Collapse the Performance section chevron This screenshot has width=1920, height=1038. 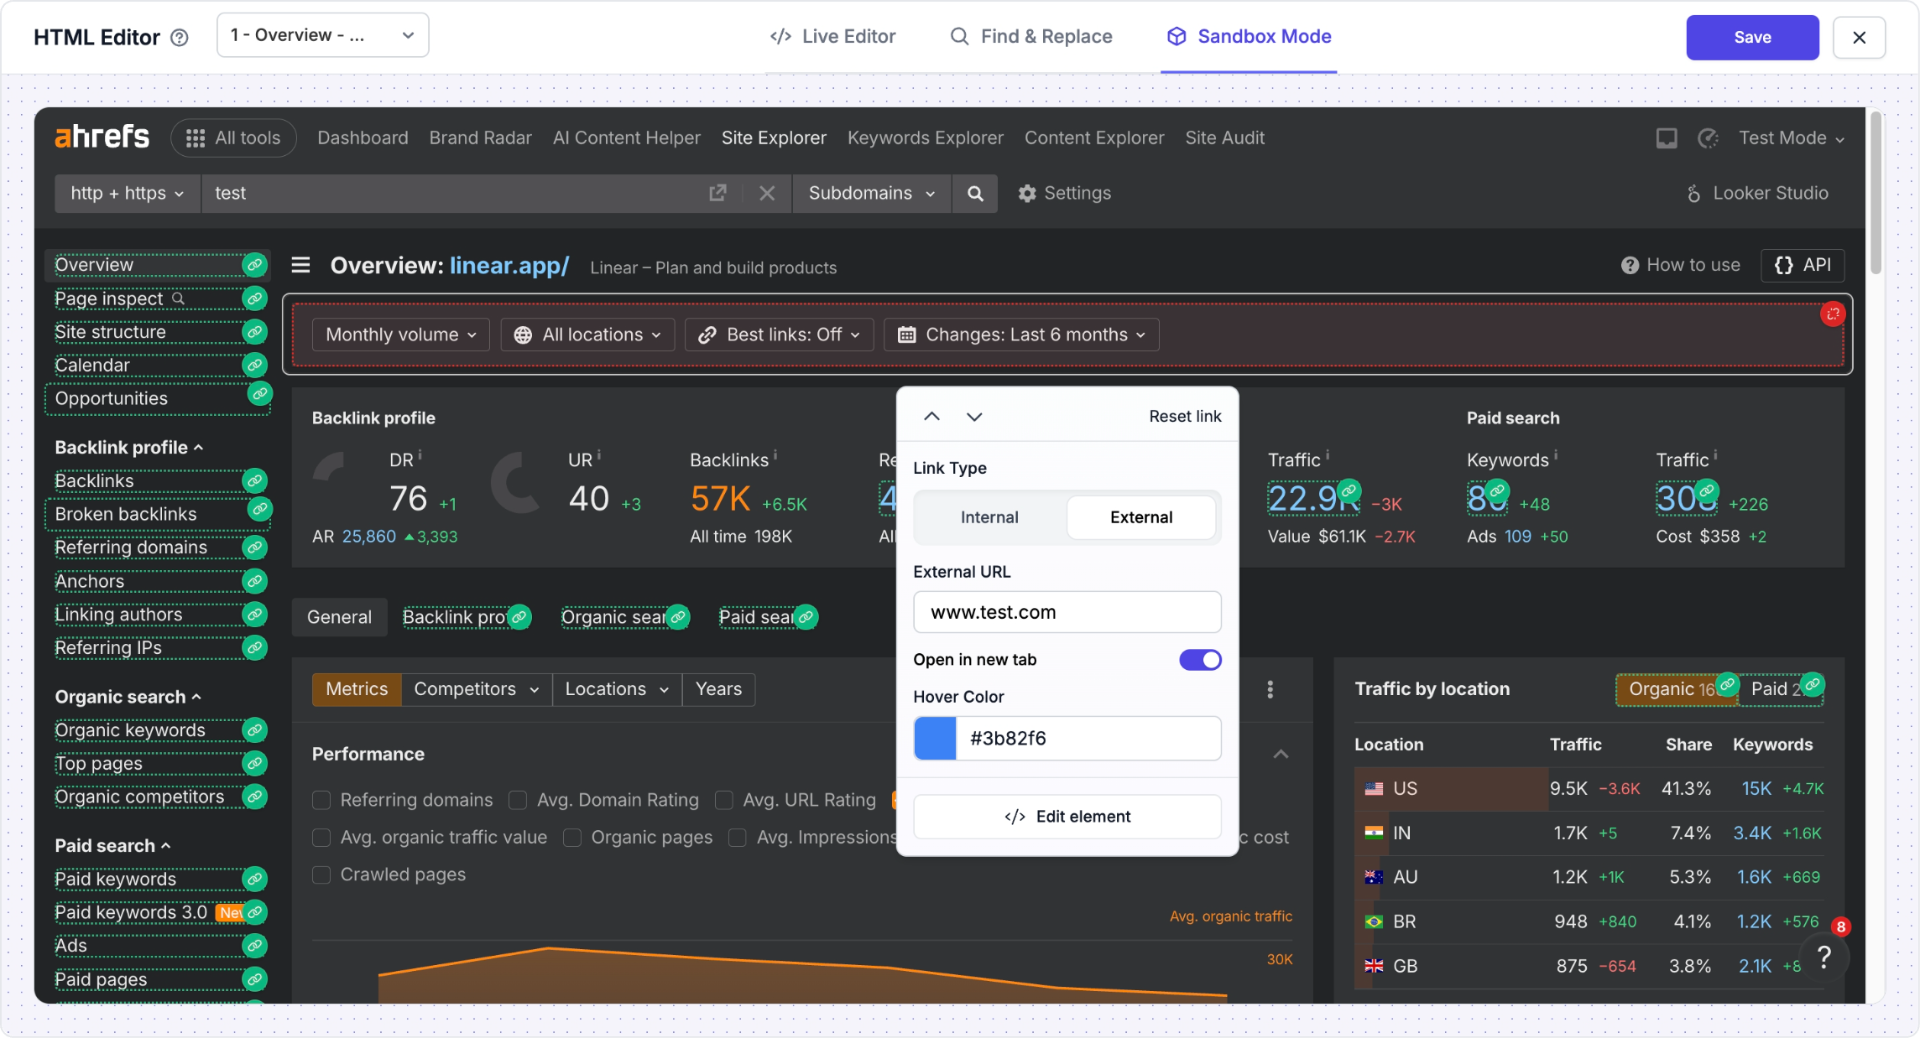tap(1280, 754)
